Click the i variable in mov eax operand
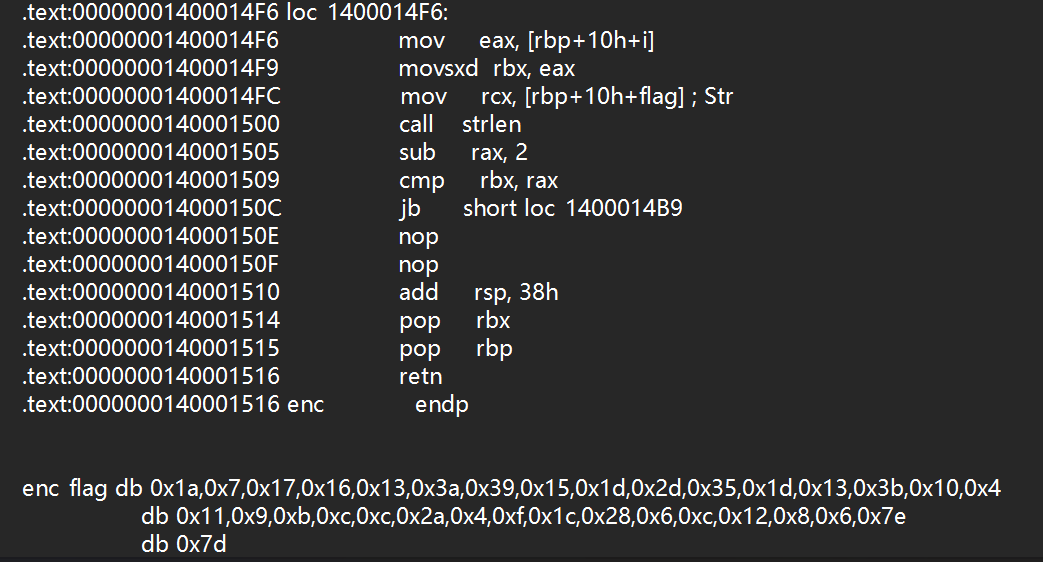 [x=650, y=41]
